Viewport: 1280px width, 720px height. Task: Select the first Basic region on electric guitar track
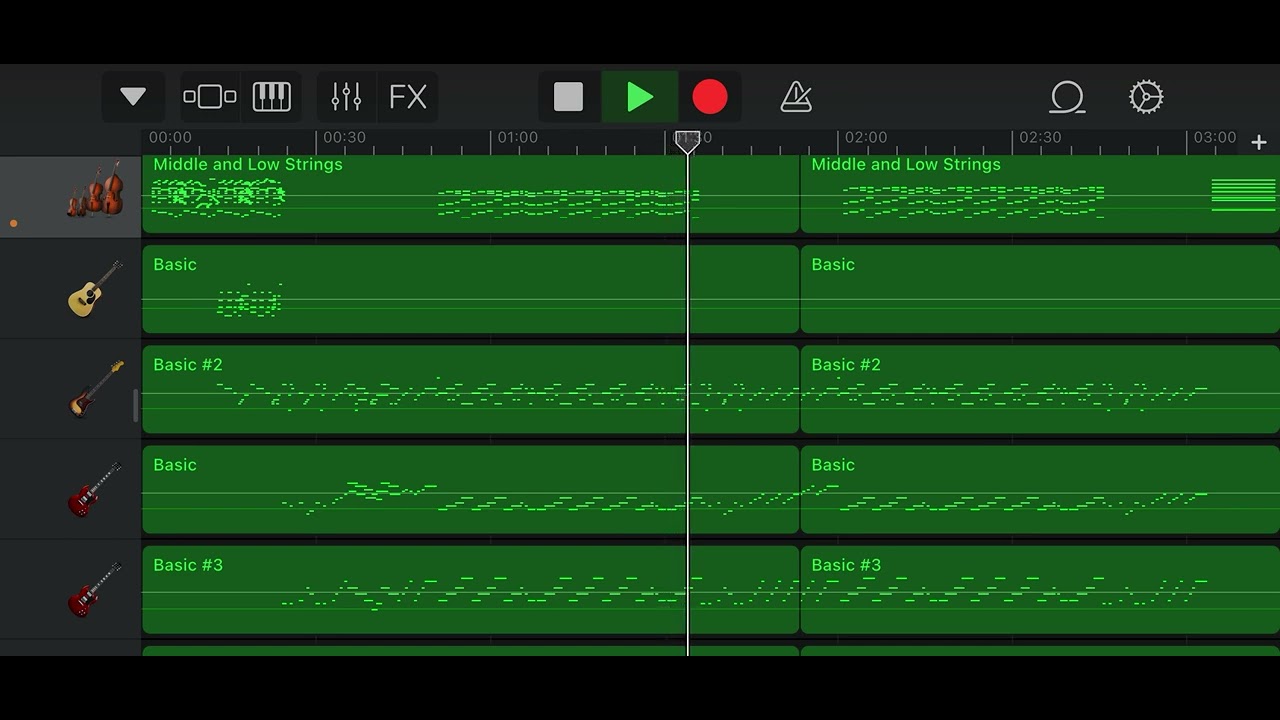(471, 489)
